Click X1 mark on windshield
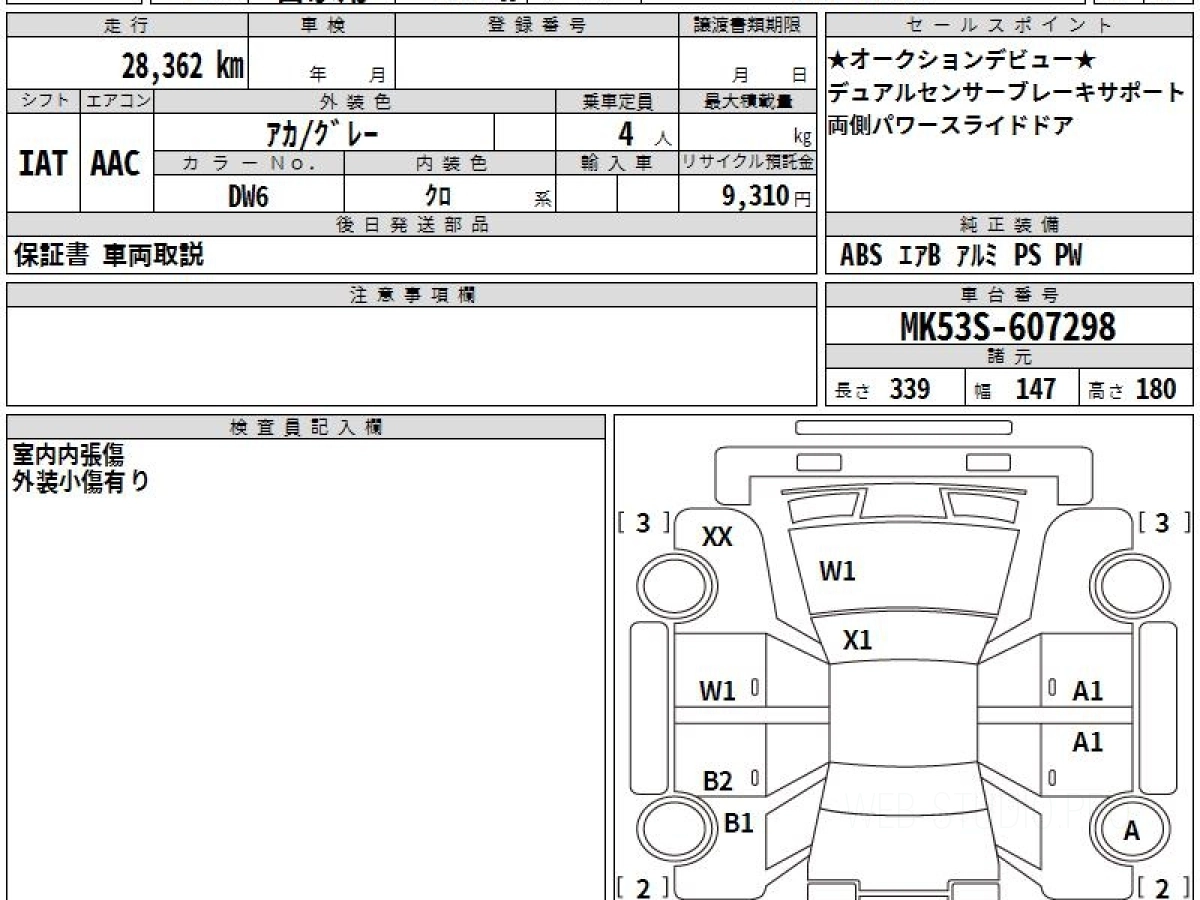This screenshot has width=1200, height=900. tap(857, 641)
